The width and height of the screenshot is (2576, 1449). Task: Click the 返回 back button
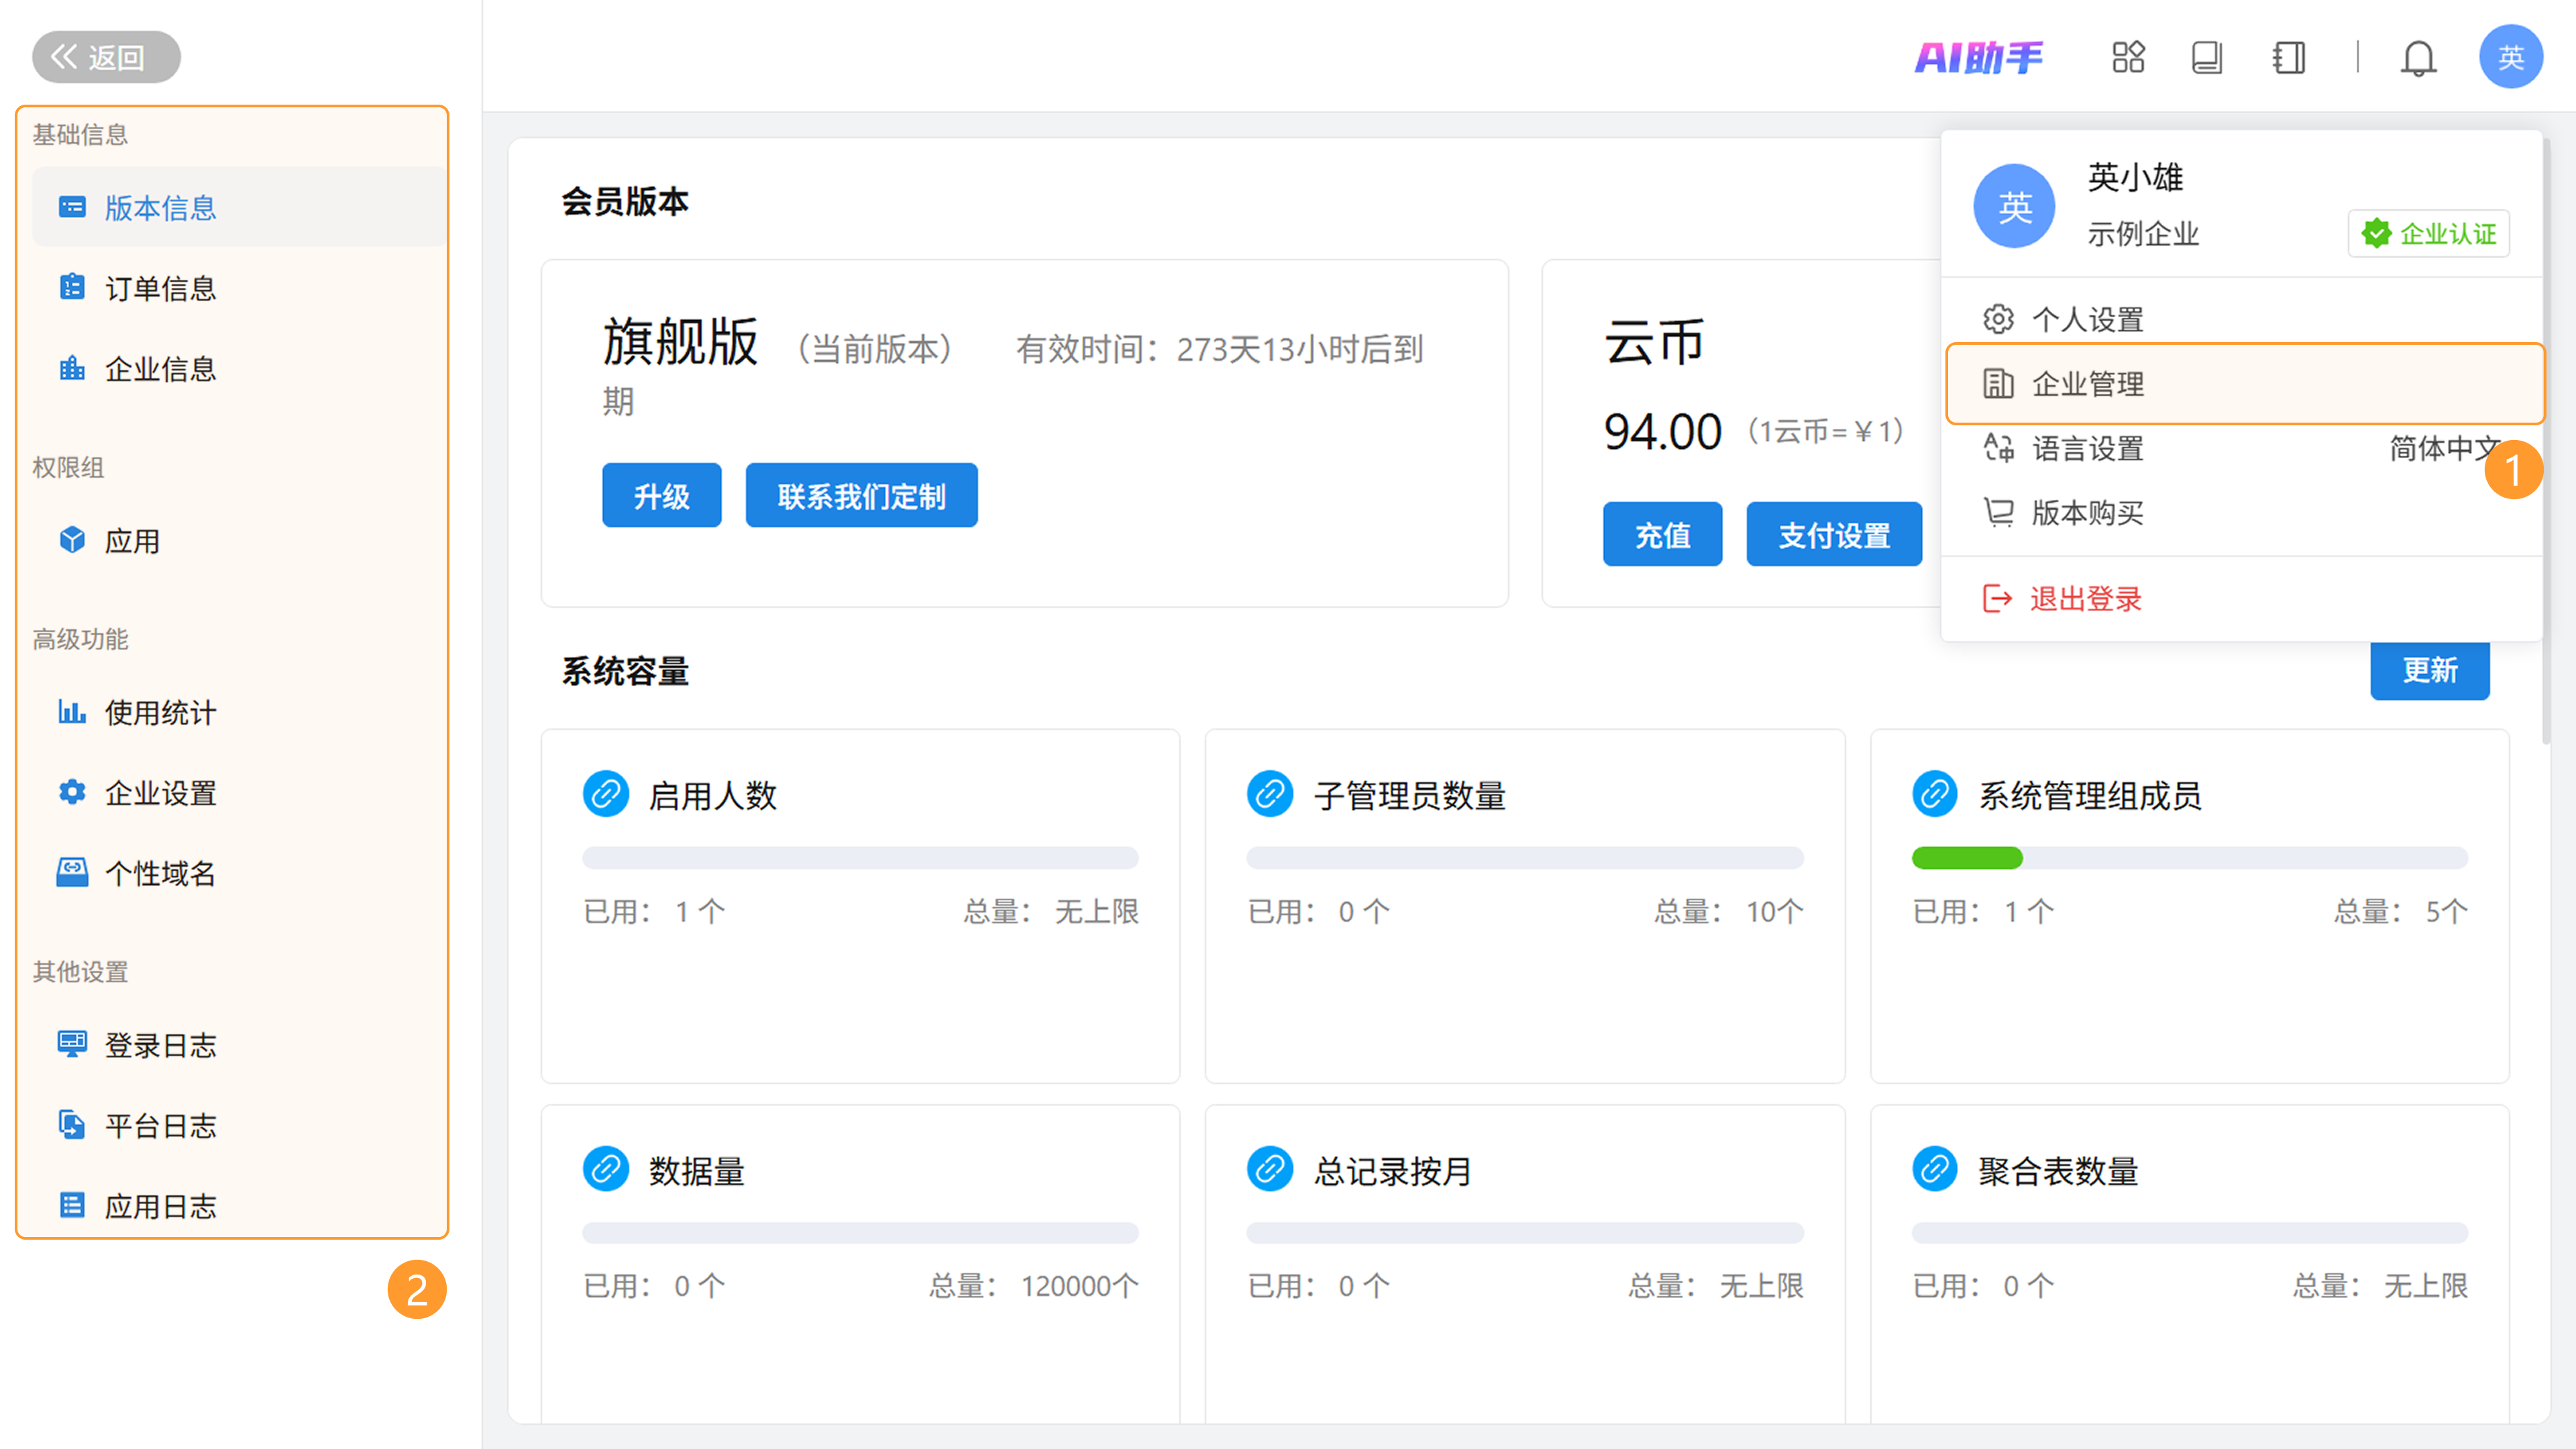[106, 58]
